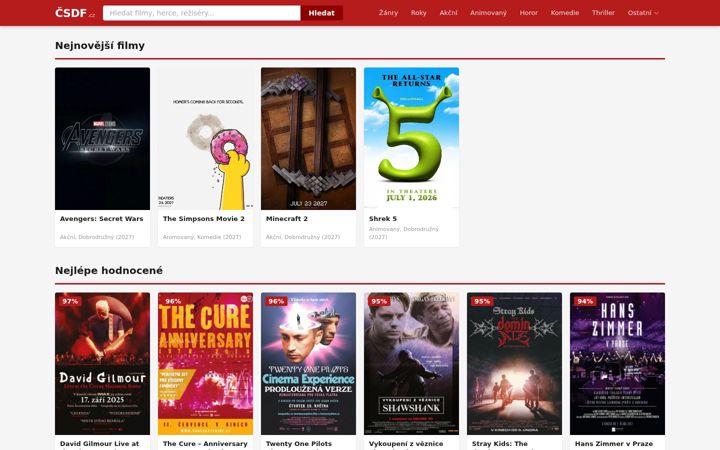
Task: Click the Vykoupení z věznice title
Action: click(x=406, y=444)
